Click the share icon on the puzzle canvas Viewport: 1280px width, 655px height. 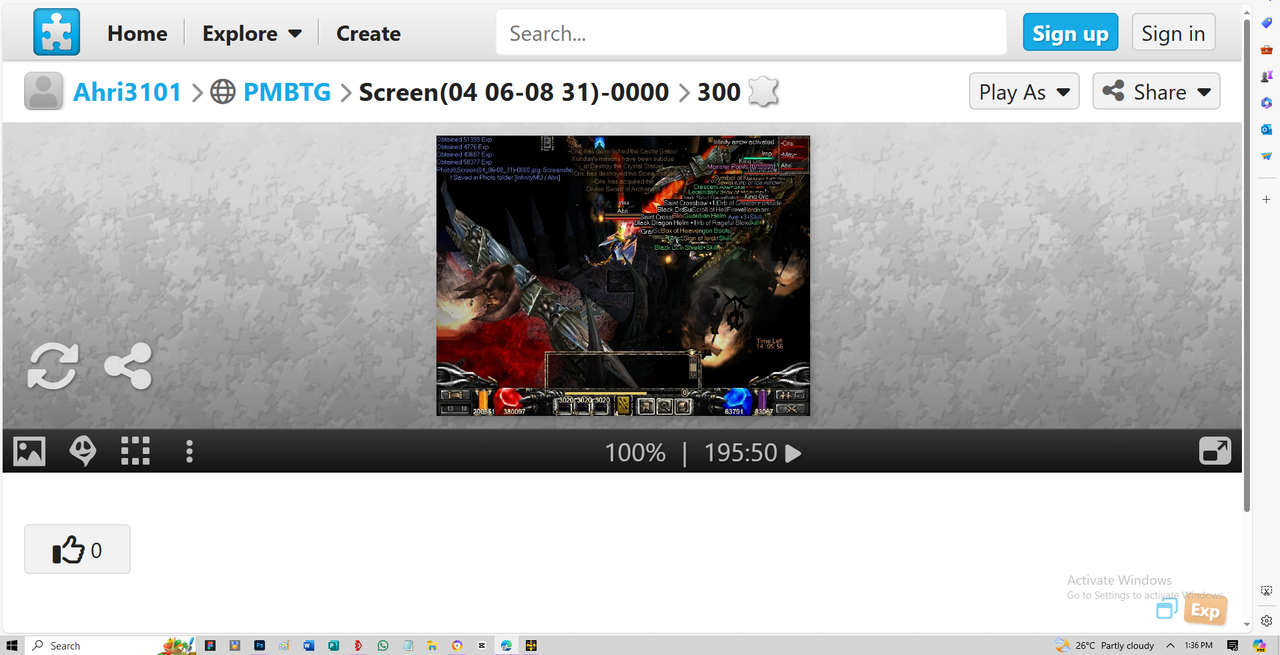pos(128,366)
